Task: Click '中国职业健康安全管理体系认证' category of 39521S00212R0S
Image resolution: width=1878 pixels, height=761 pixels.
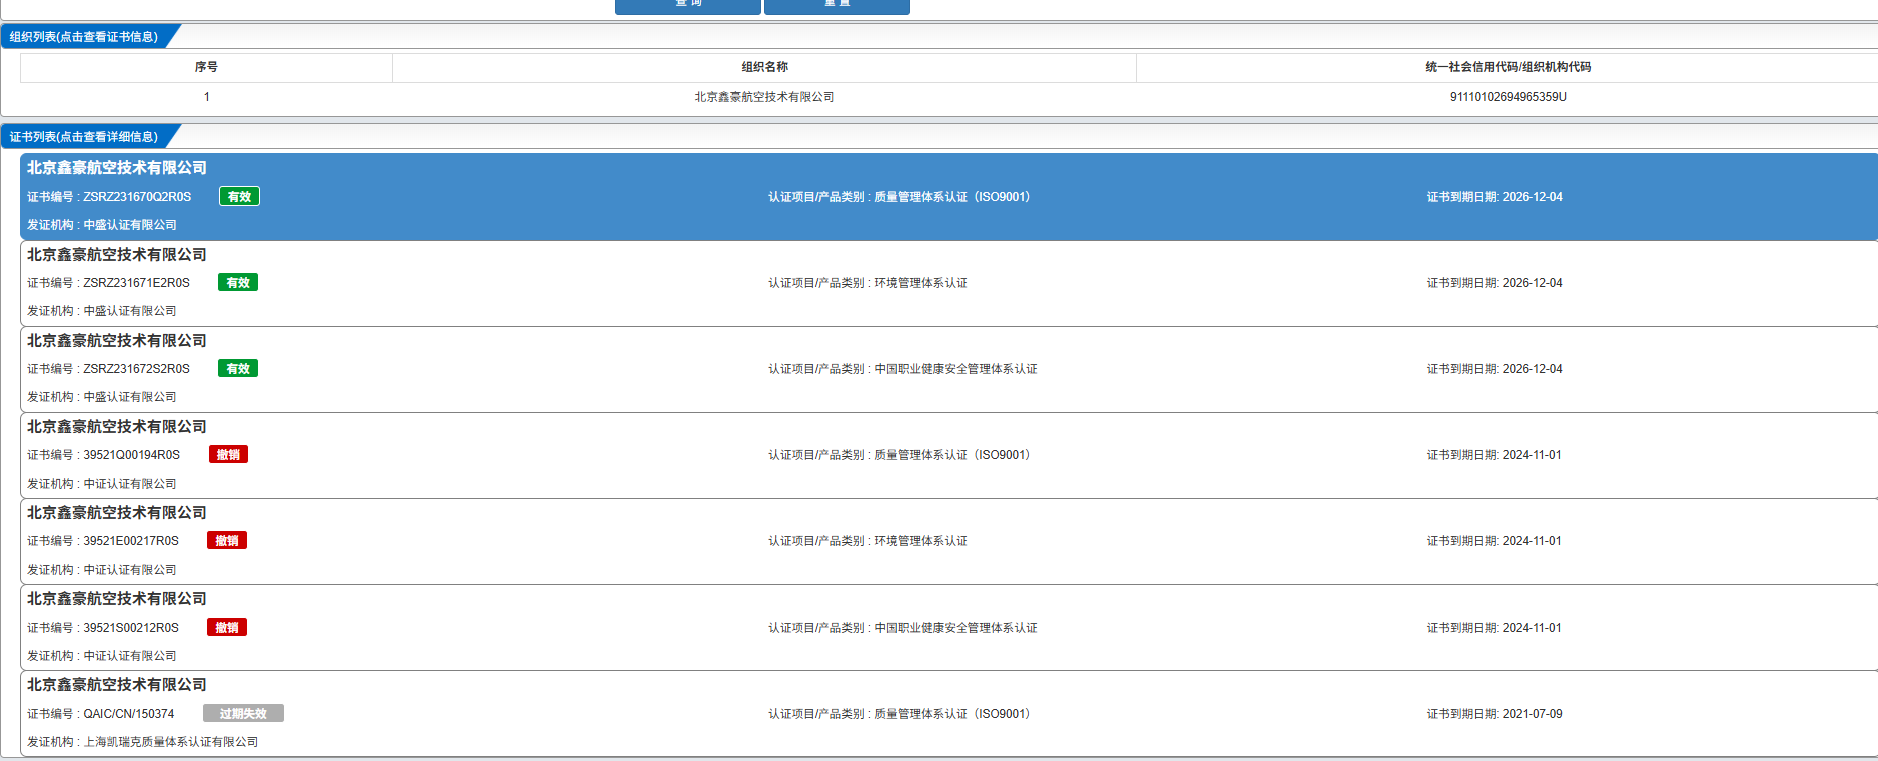Action: (956, 628)
